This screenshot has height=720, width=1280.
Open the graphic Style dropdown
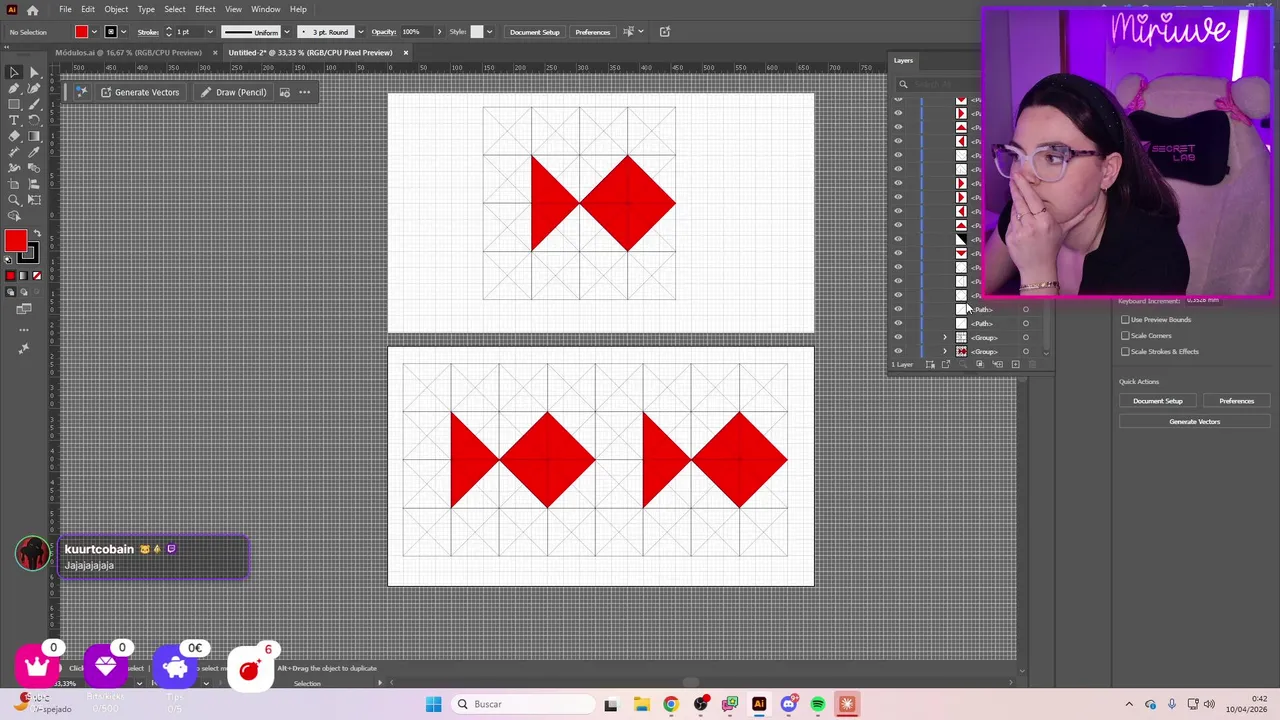490,32
